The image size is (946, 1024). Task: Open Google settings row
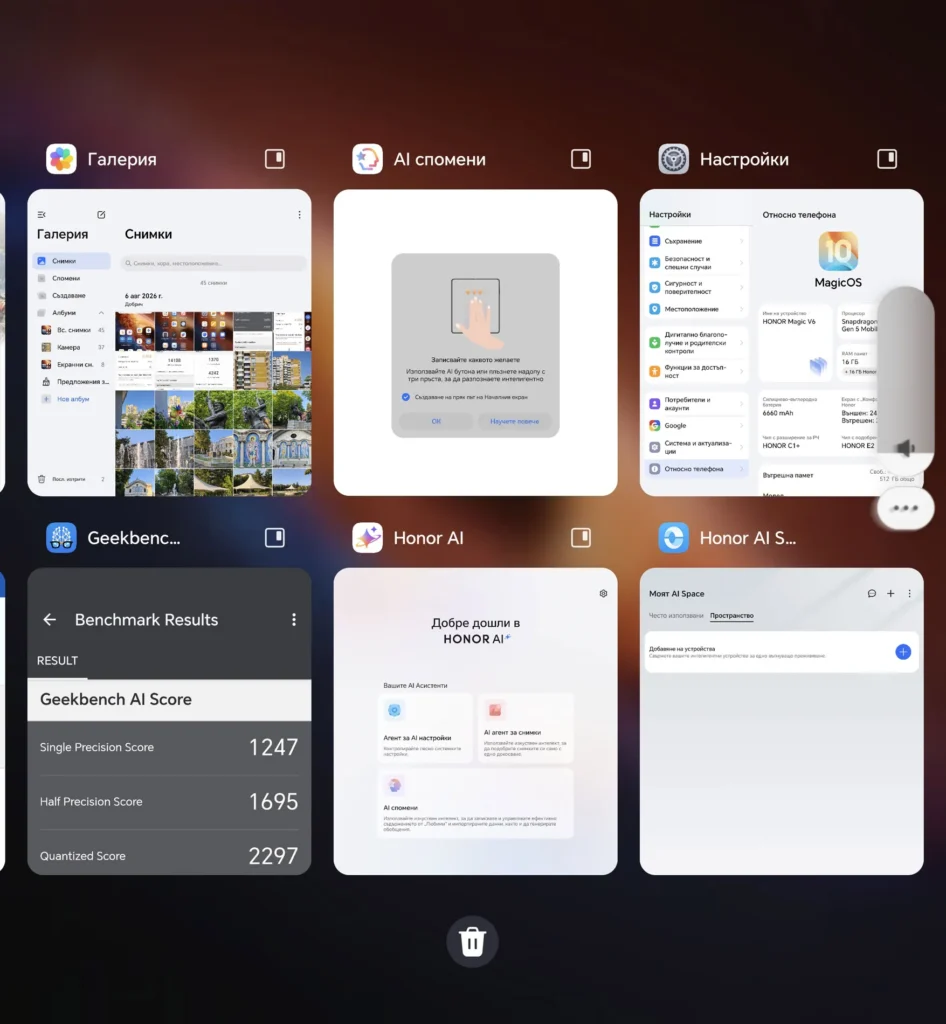click(697, 425)
